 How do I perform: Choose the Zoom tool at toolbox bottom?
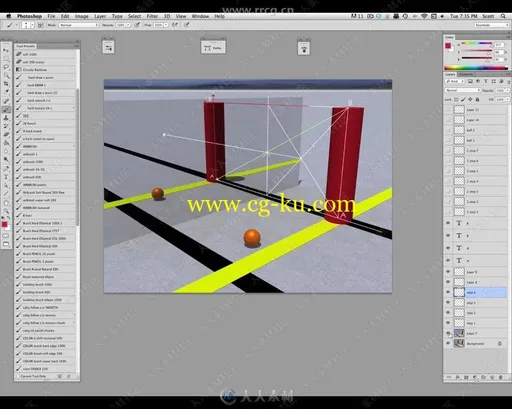point(6,211)
